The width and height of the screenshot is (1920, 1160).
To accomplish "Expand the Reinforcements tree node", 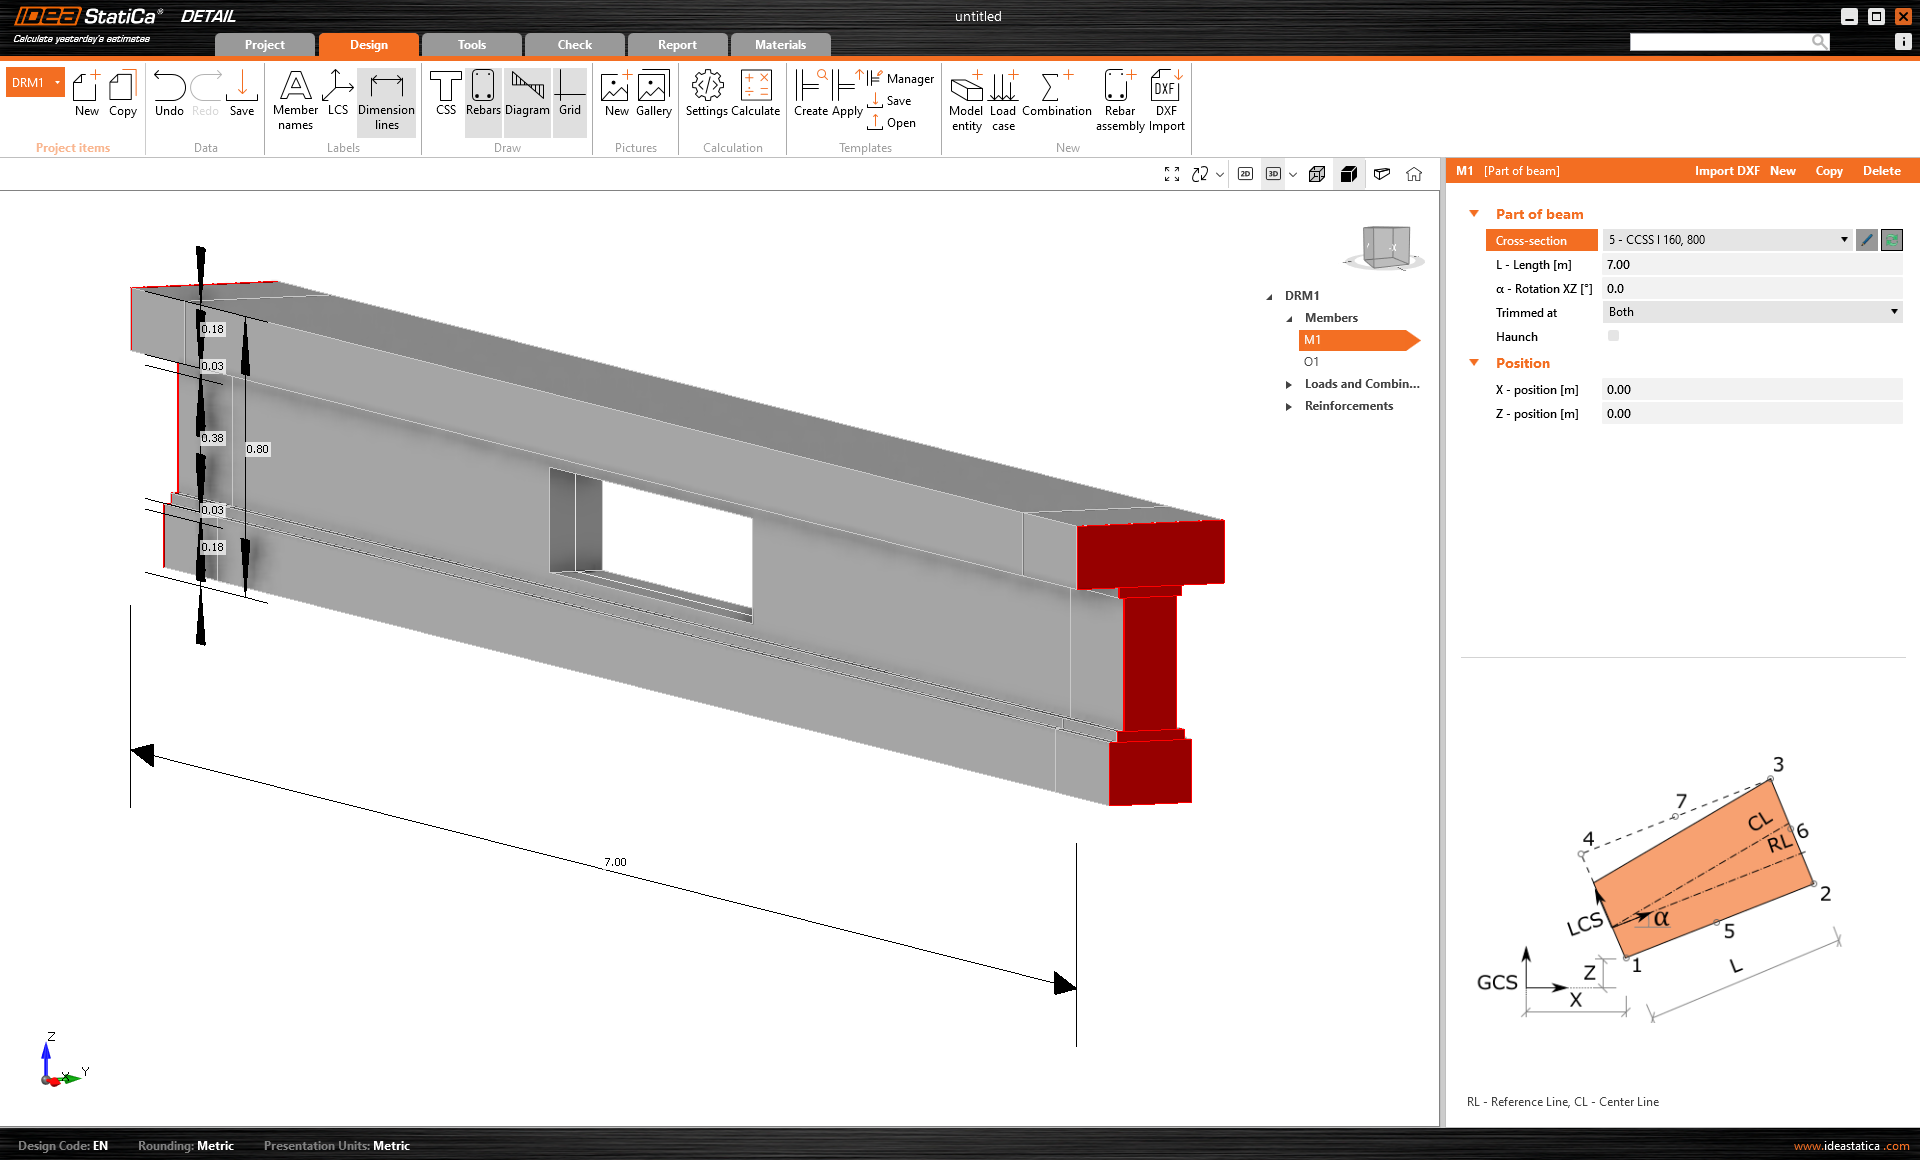I will (x=1289, y=406).
